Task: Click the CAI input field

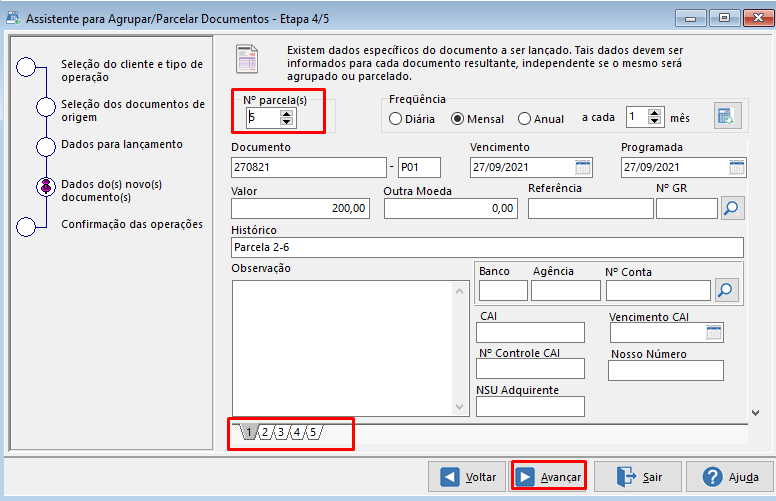Action: pyautogui.click(x=530, y=333)
